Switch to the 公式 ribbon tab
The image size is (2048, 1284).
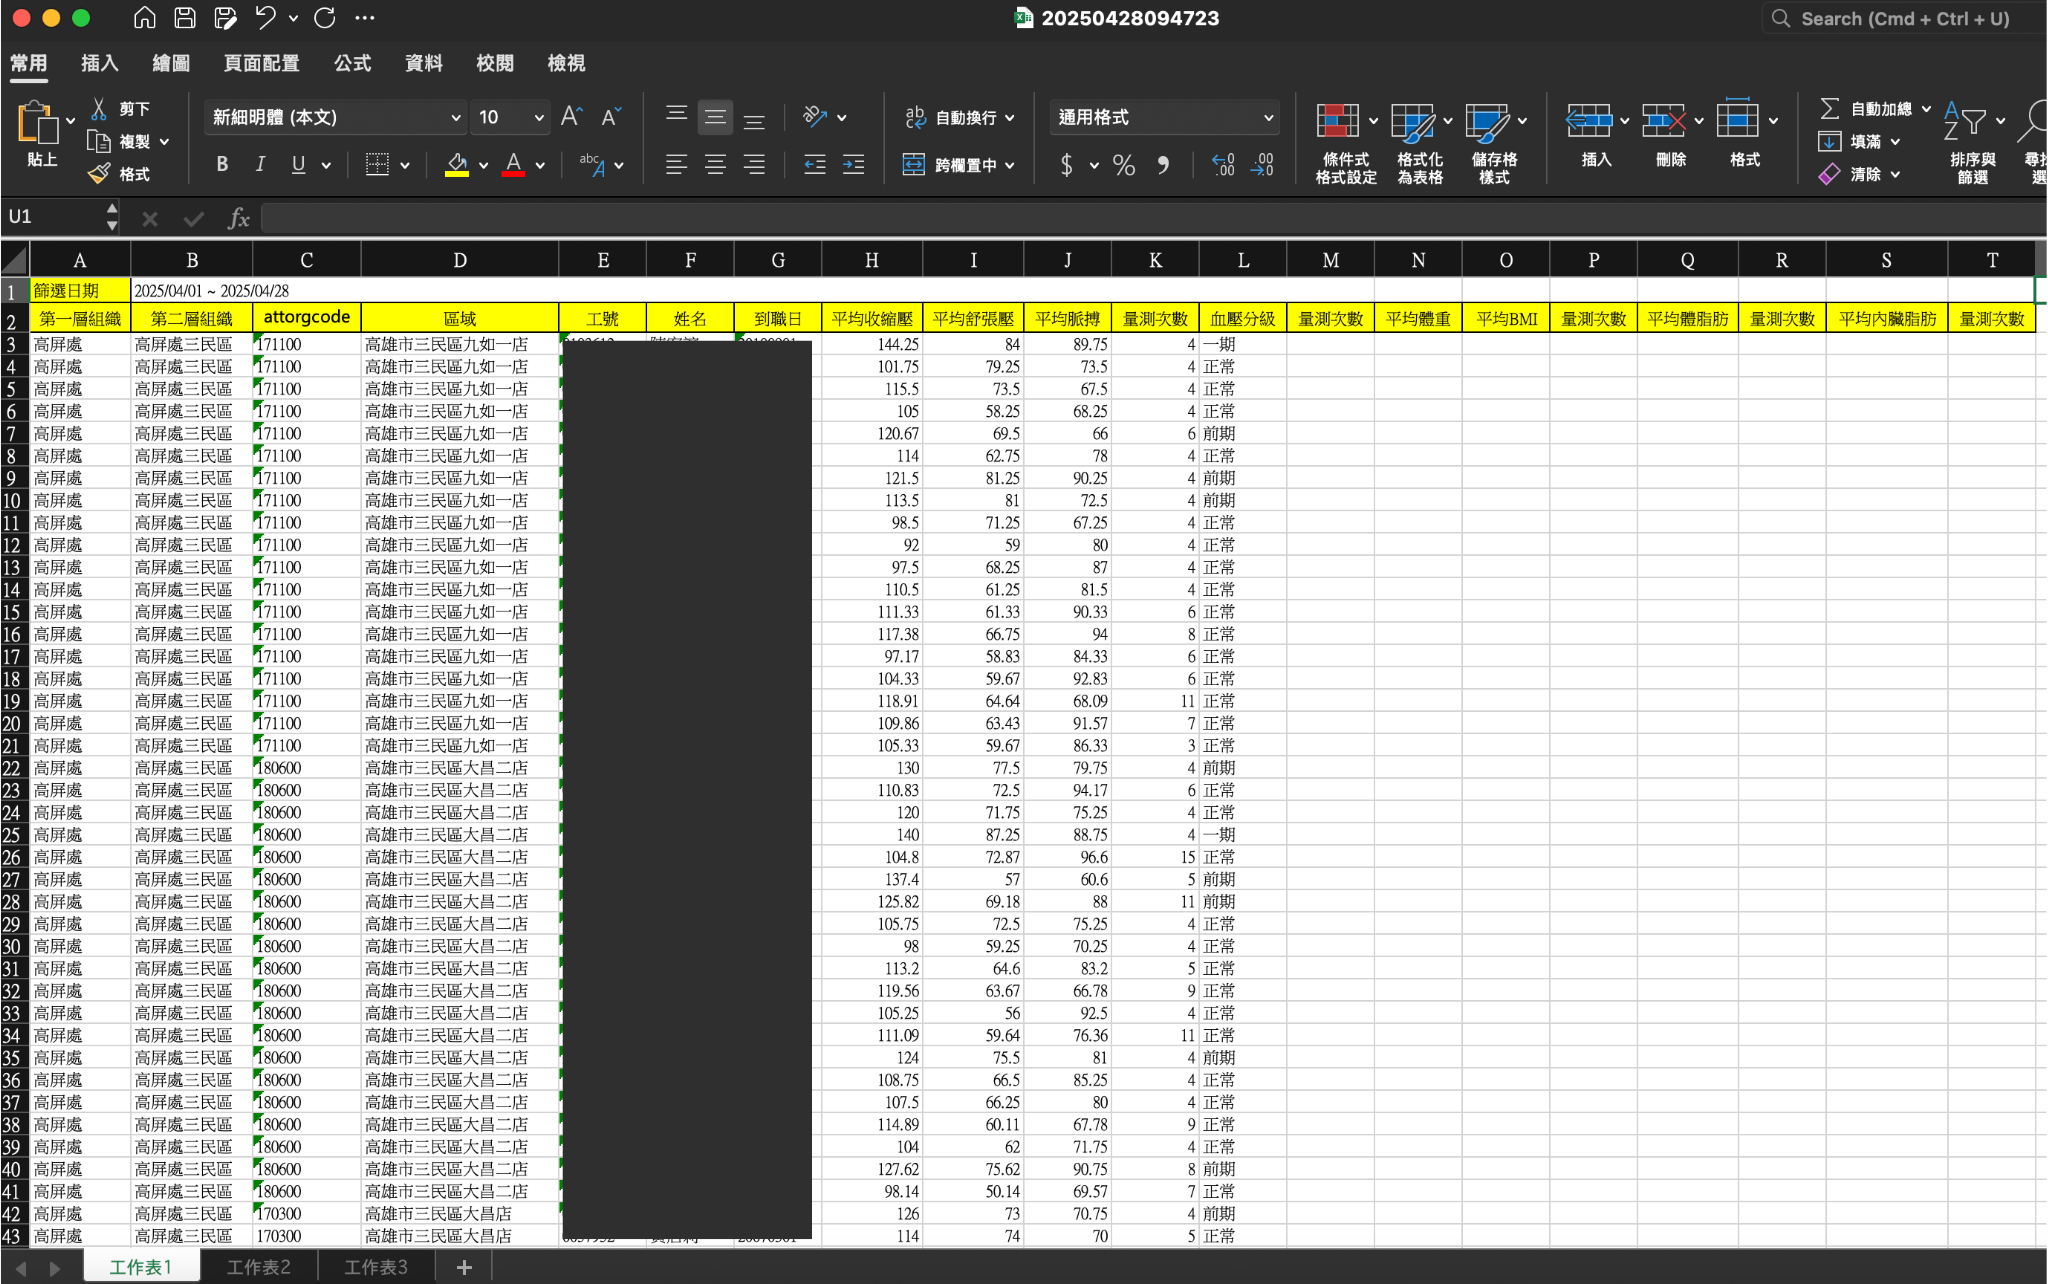352,63
